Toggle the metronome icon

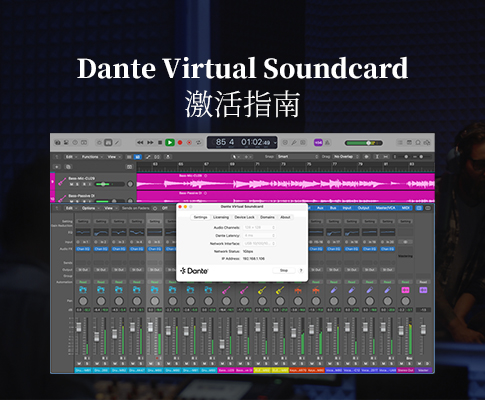coord(328,142)
